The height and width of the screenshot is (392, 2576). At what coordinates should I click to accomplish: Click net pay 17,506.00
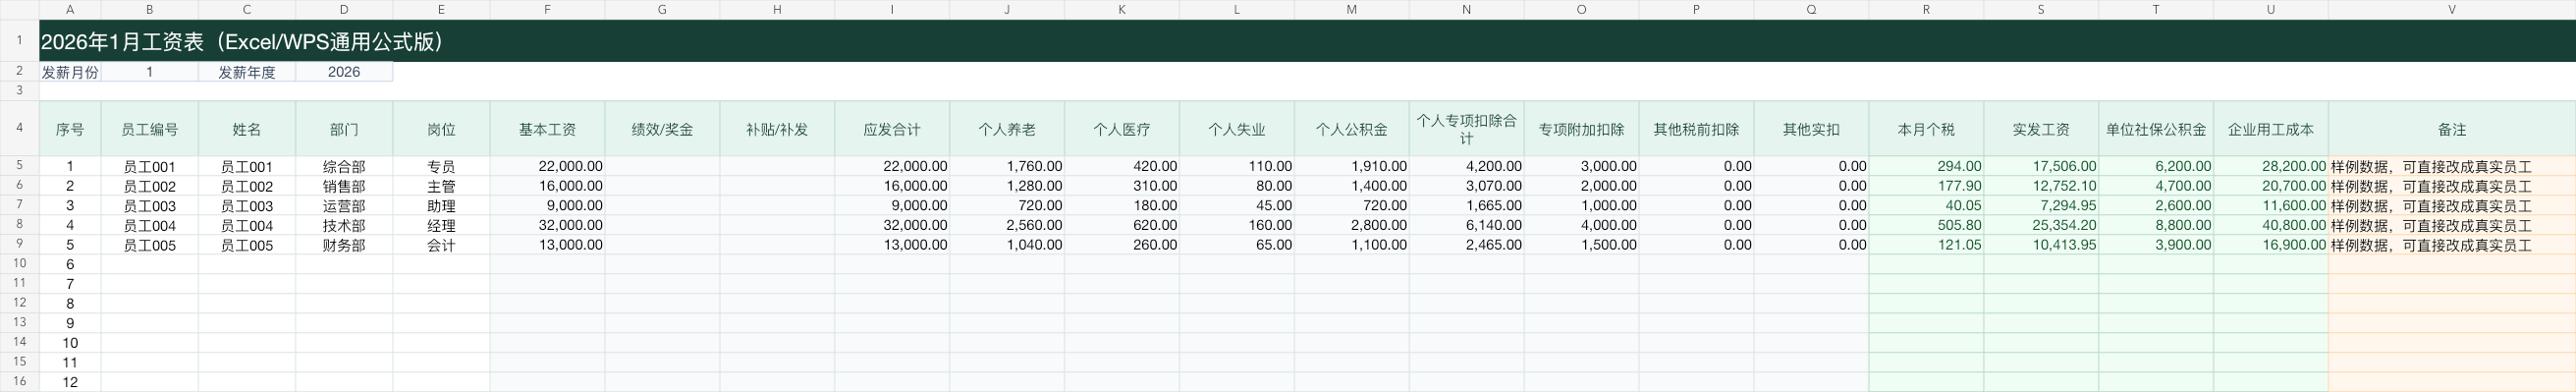click(2041, 167)
